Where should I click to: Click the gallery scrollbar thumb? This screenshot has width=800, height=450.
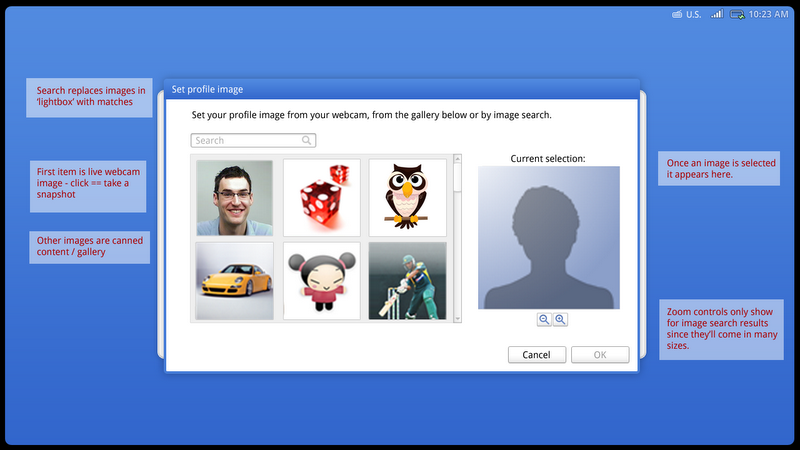point(458,178)
